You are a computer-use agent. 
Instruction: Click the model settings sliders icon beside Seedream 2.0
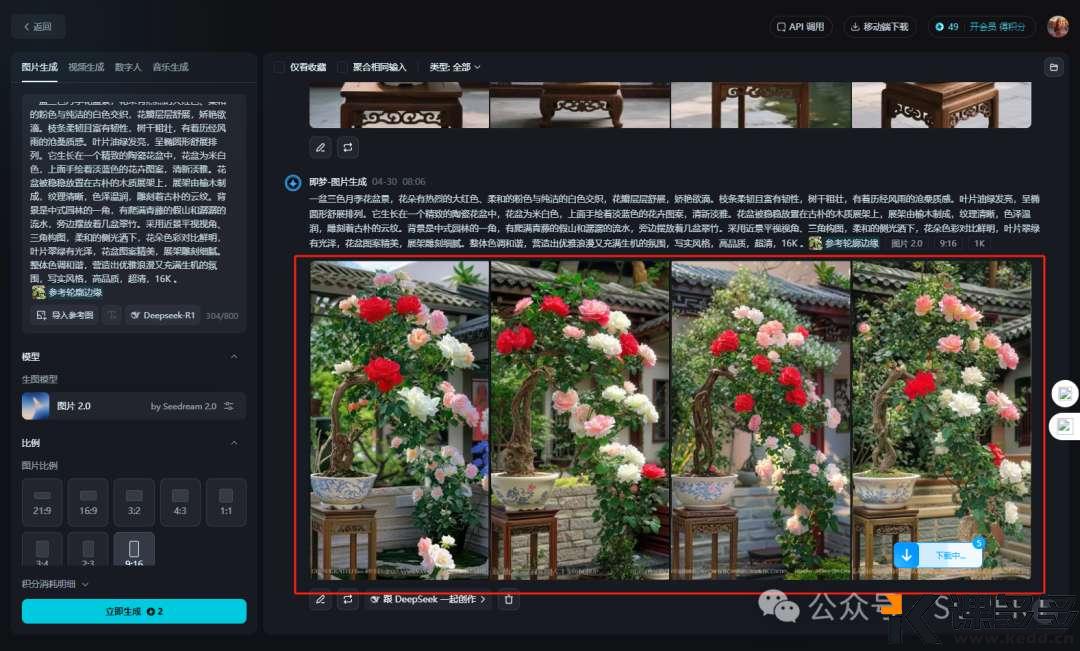[229, 406]
